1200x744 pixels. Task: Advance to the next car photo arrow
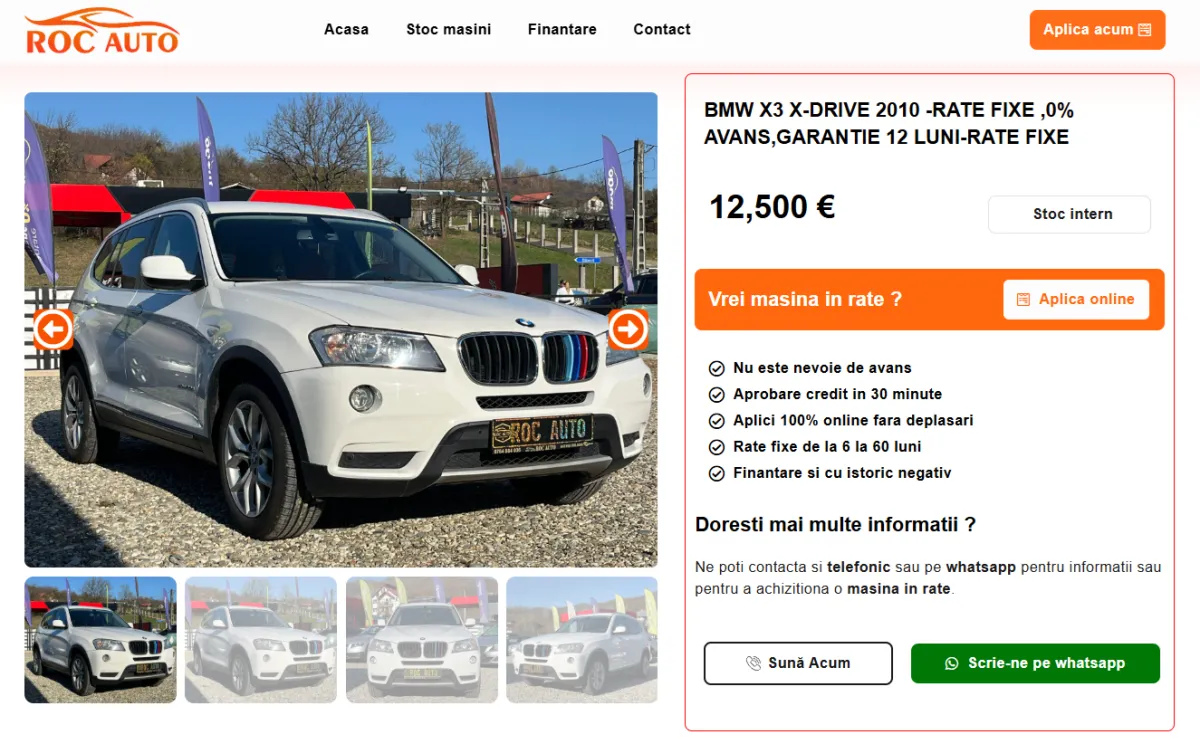point(628,329)
